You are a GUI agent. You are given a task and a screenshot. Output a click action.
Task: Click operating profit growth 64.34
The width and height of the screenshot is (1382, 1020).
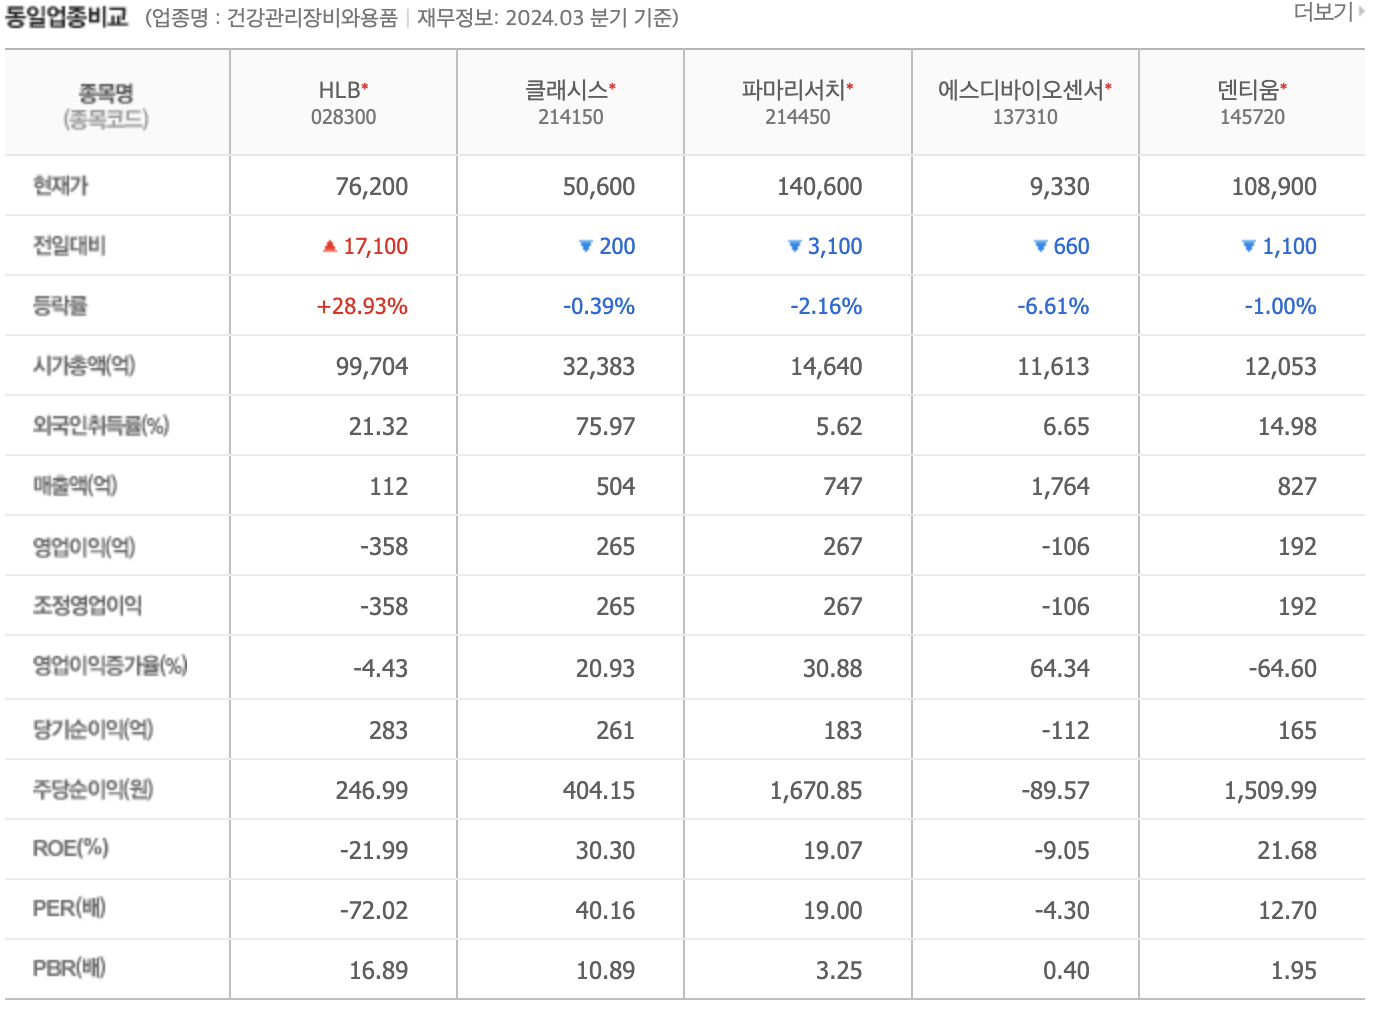pyautogui.click(x=1060, y=668)
